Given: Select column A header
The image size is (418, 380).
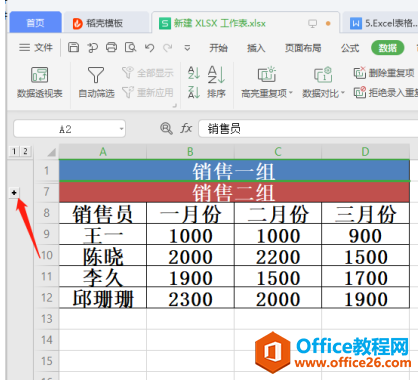Looking at the screenshot, I should coord(103,152).
